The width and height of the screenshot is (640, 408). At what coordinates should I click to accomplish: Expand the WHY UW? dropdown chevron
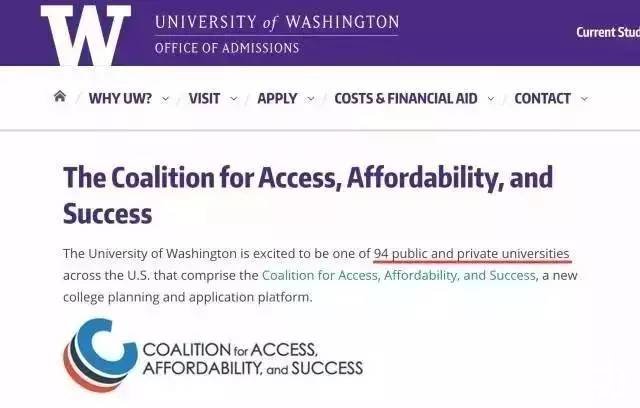166,98
